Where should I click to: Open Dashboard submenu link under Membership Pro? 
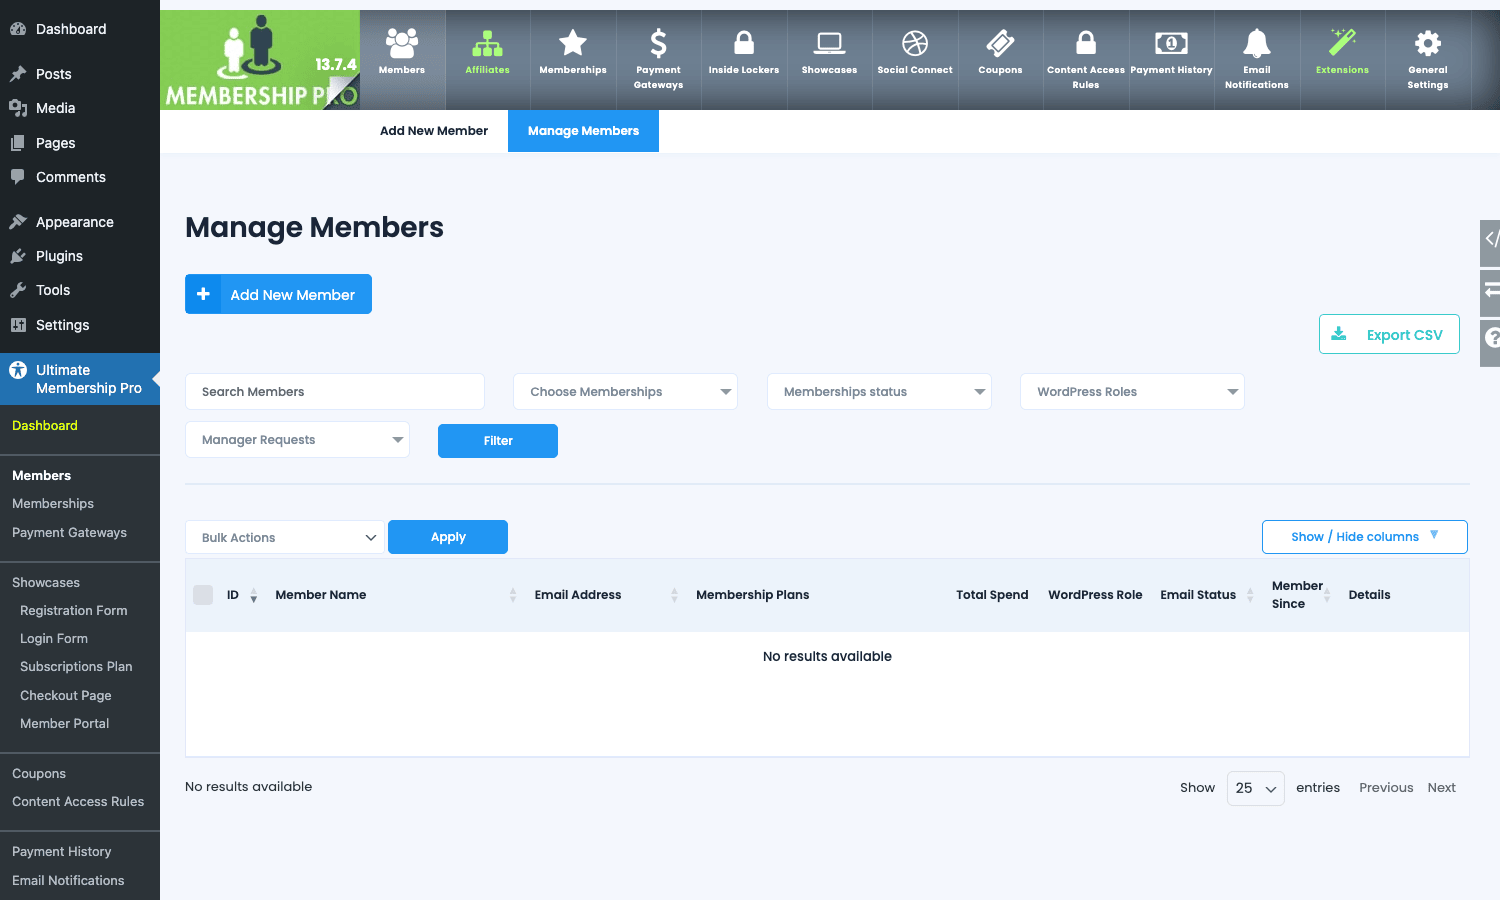(x=45, y=426)
